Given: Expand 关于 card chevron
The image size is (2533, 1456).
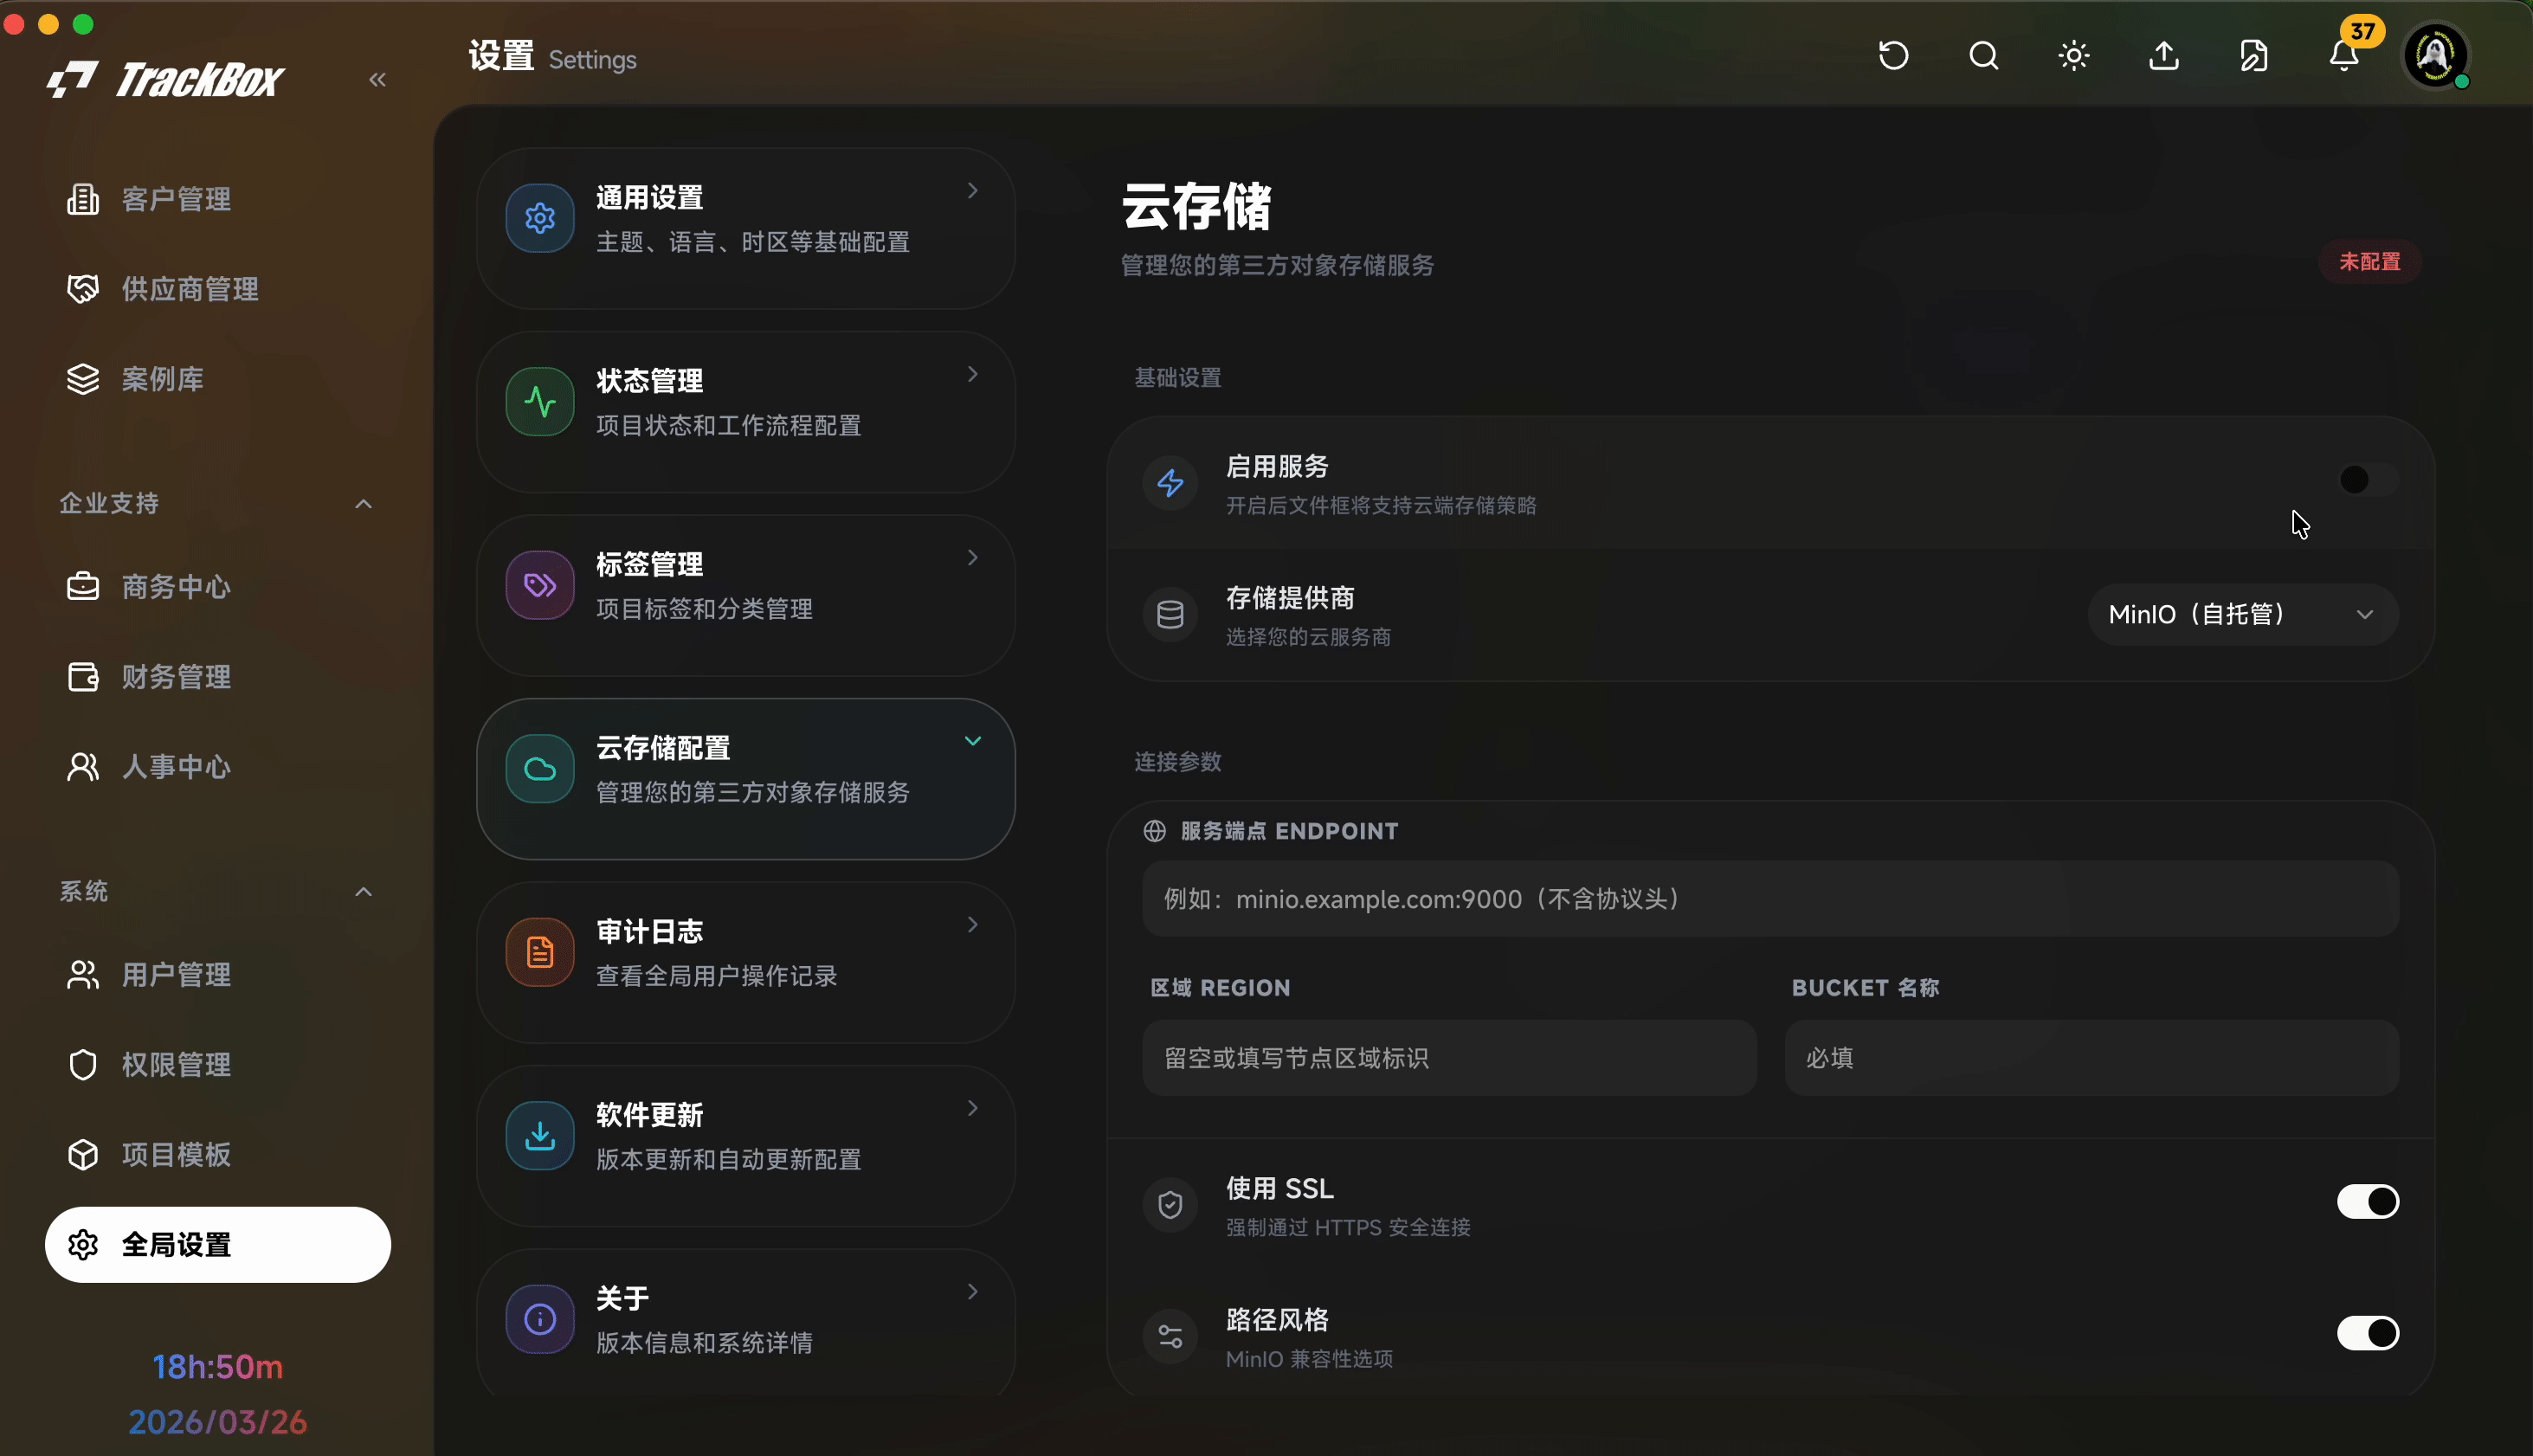Looking at the screenshot, I should 972,1291.
